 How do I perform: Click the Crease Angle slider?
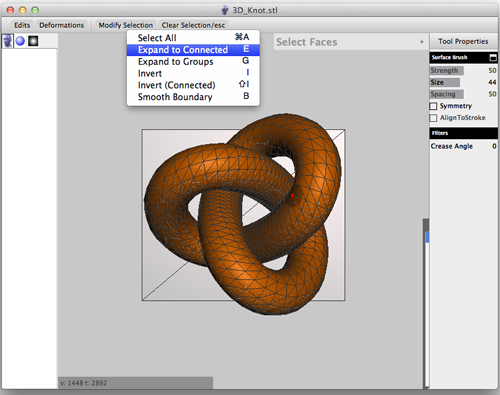(463, 146)
